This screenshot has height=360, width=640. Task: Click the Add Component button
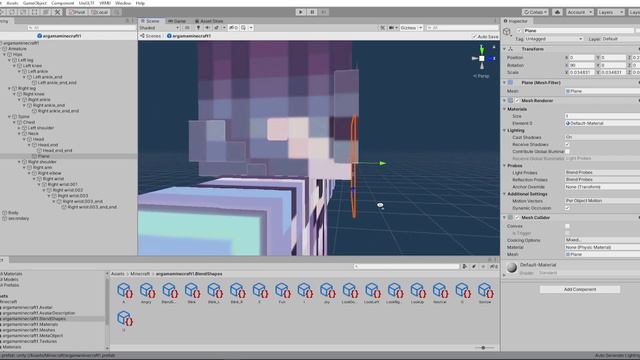(580, 289)
